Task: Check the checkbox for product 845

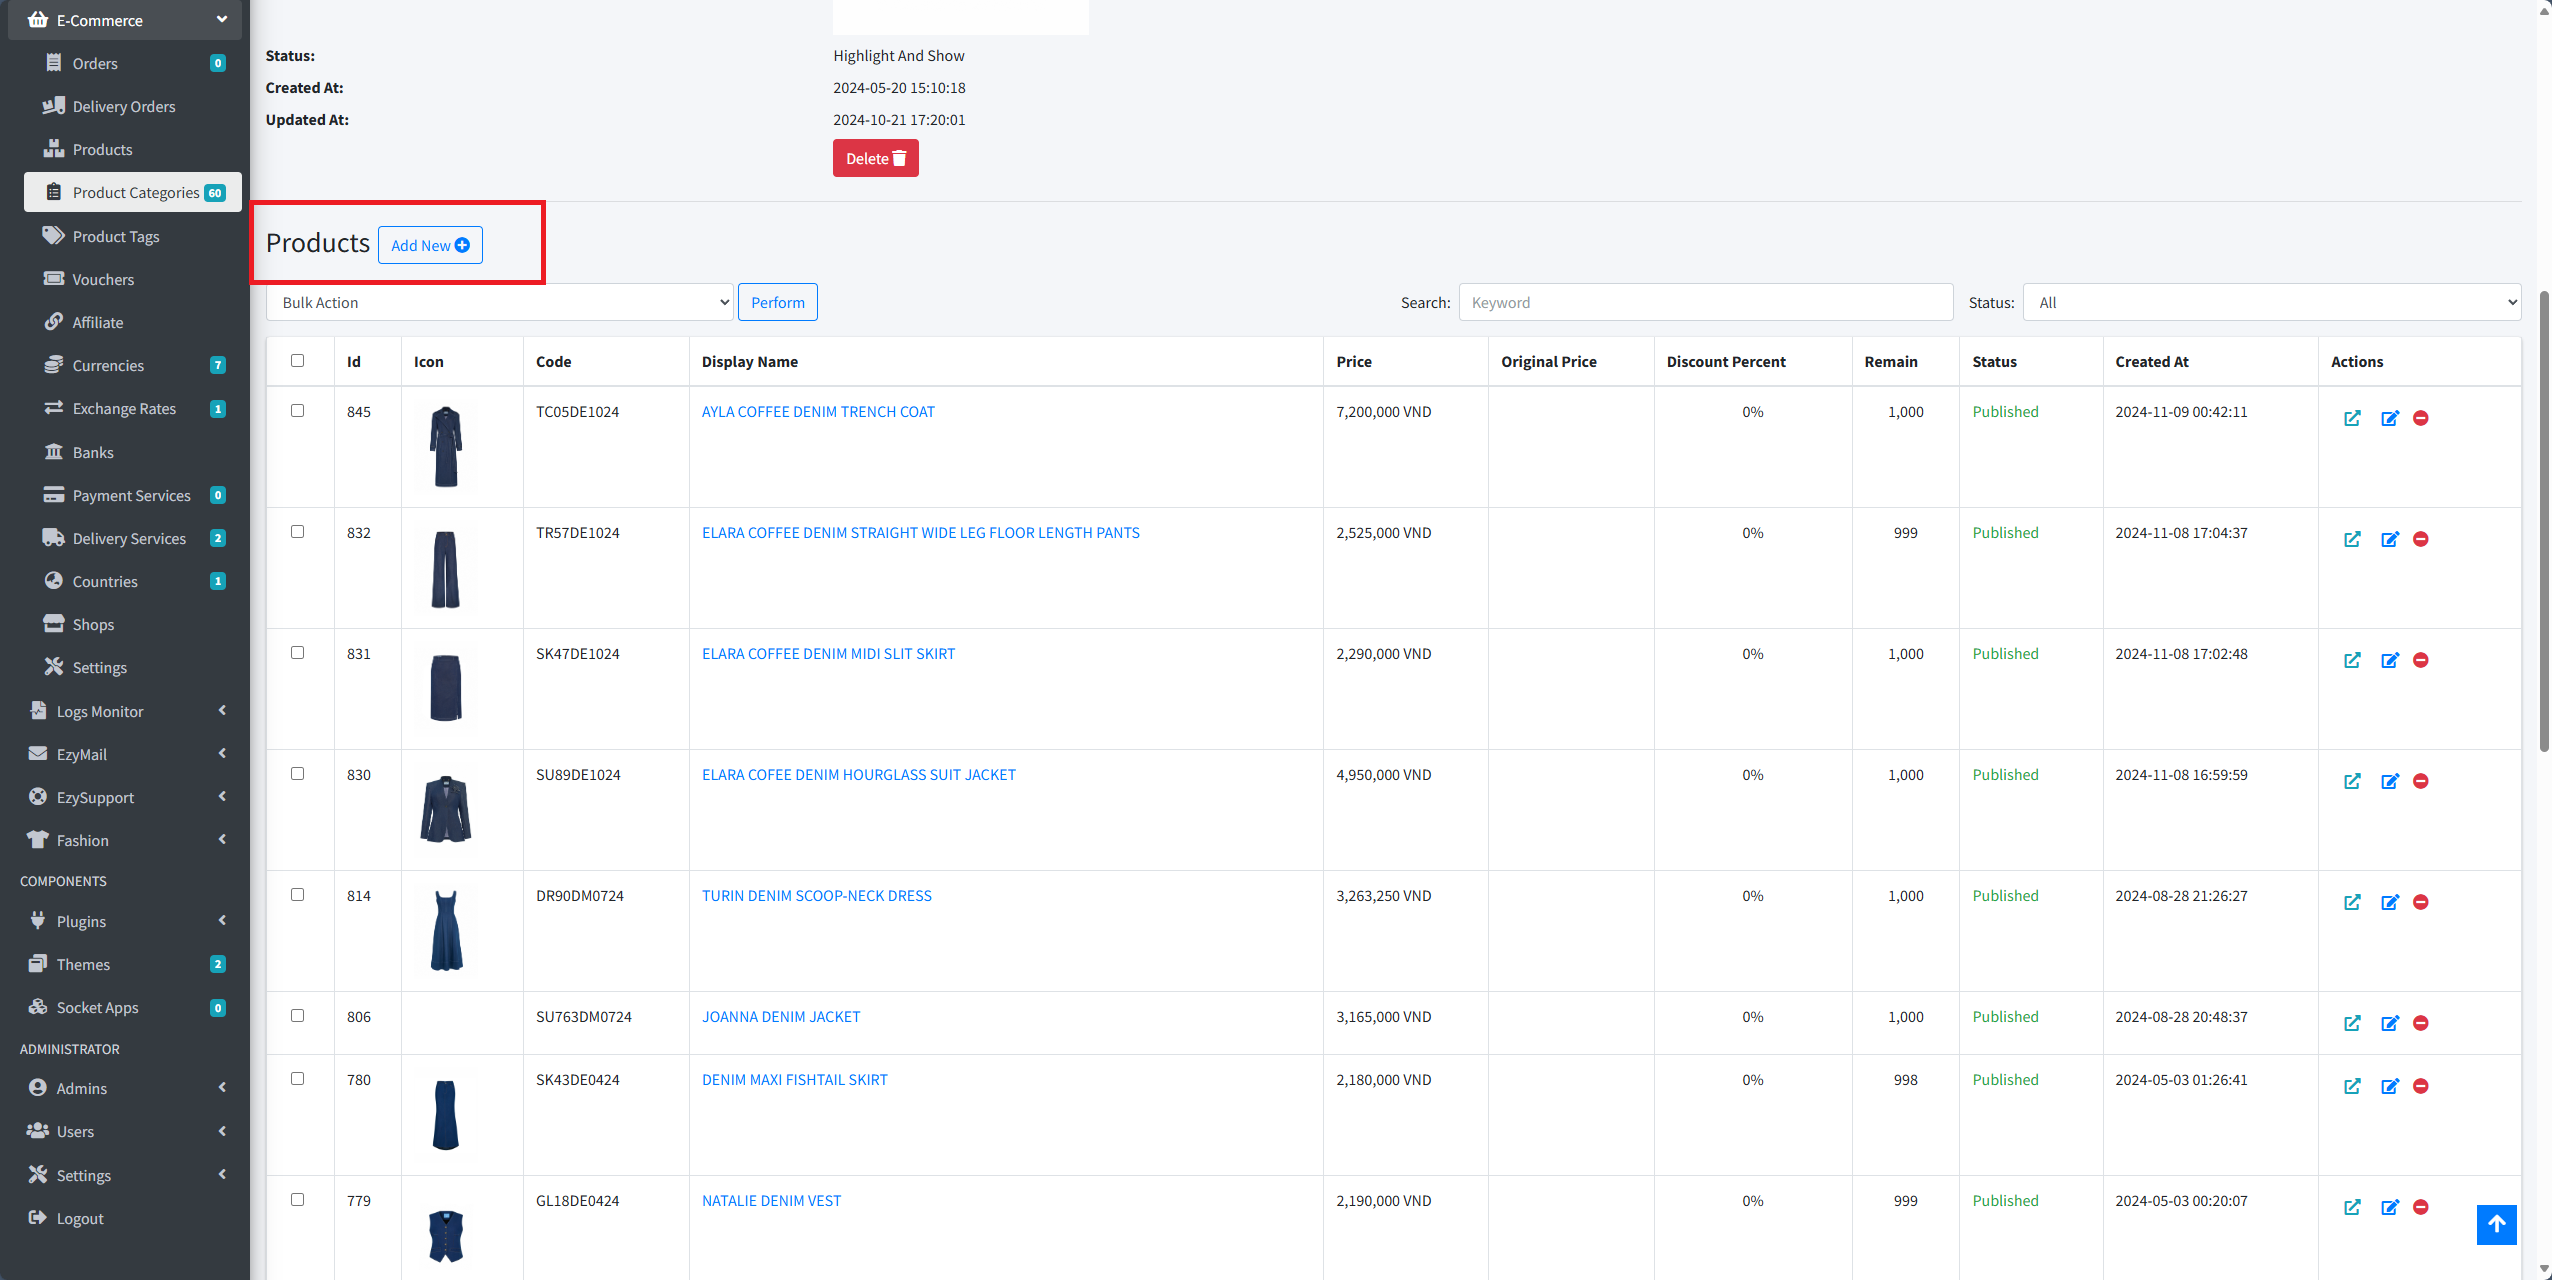Action: pyautogui.click(x=297, y=411)
